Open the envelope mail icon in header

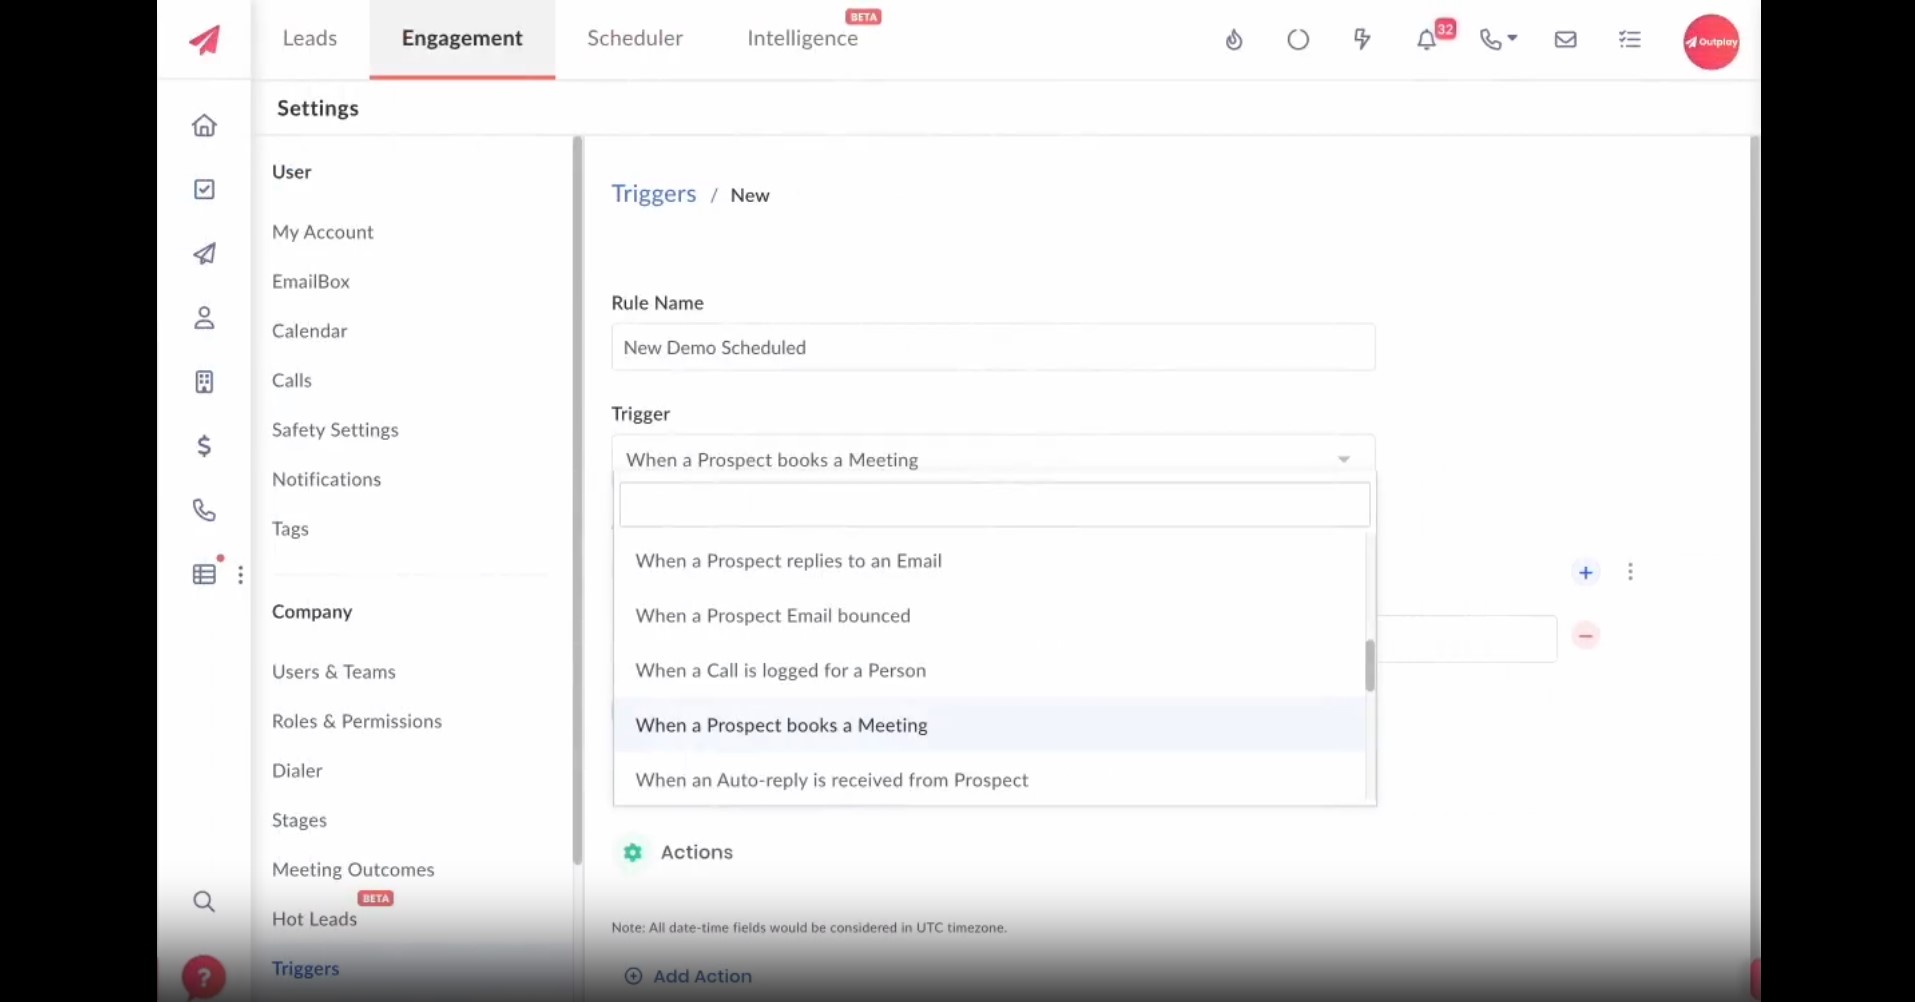(x=1566, y=40)
